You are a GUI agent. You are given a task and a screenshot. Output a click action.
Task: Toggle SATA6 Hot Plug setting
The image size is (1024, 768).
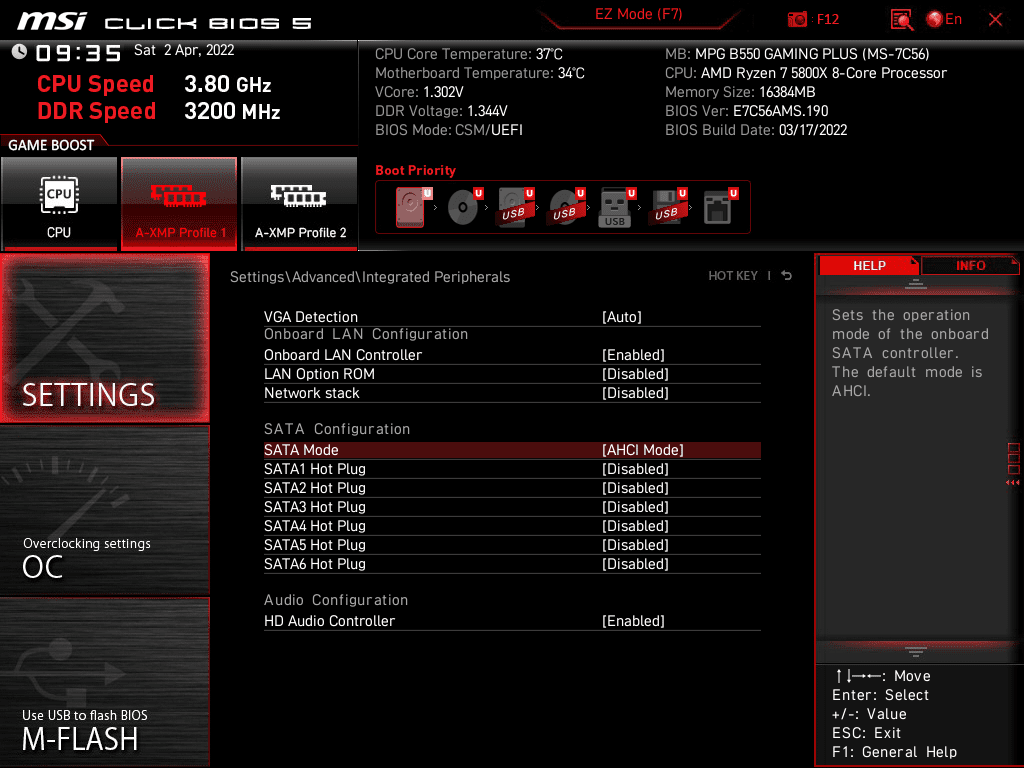pyautogui.click(x=512, y=564)
